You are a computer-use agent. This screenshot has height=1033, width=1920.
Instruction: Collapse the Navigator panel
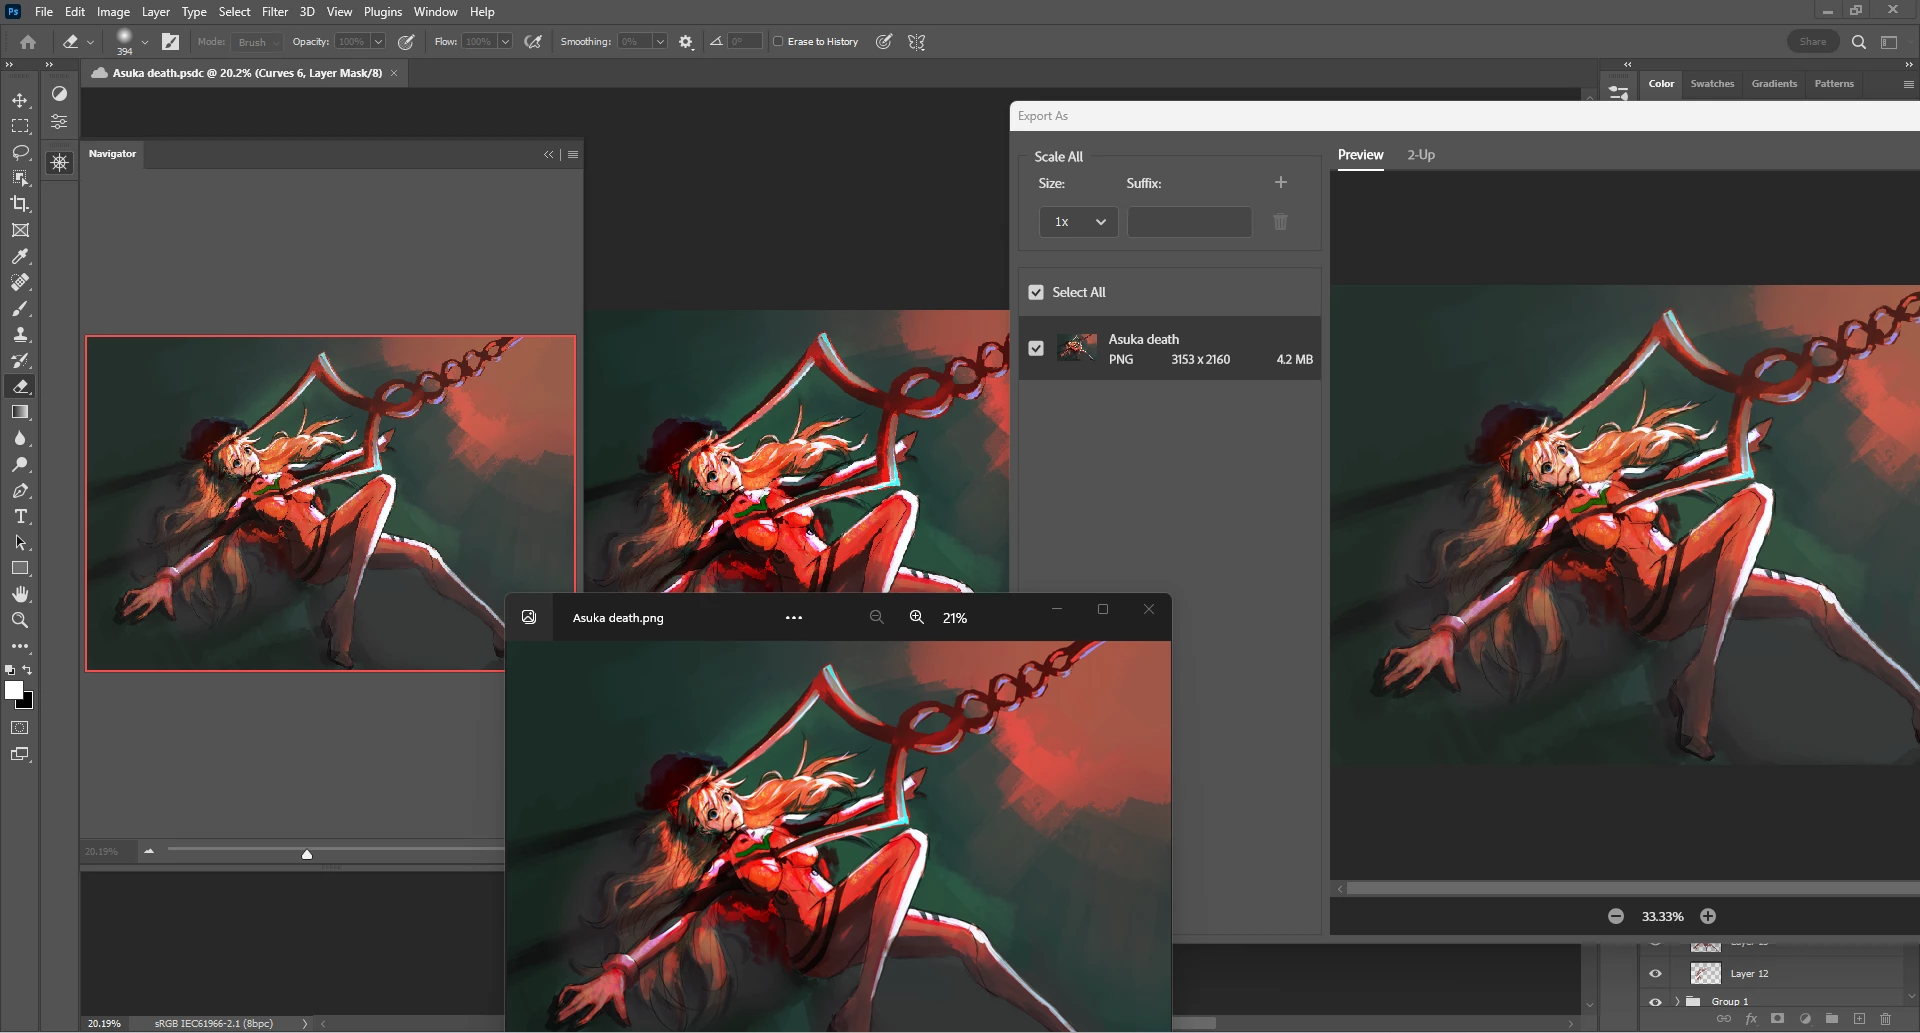click(x=549, y=154)
